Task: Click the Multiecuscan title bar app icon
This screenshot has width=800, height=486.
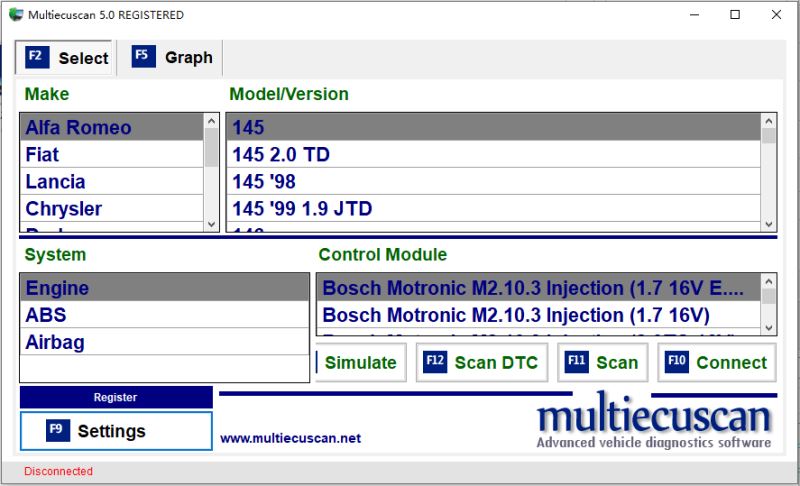Action: click(16, 14)
